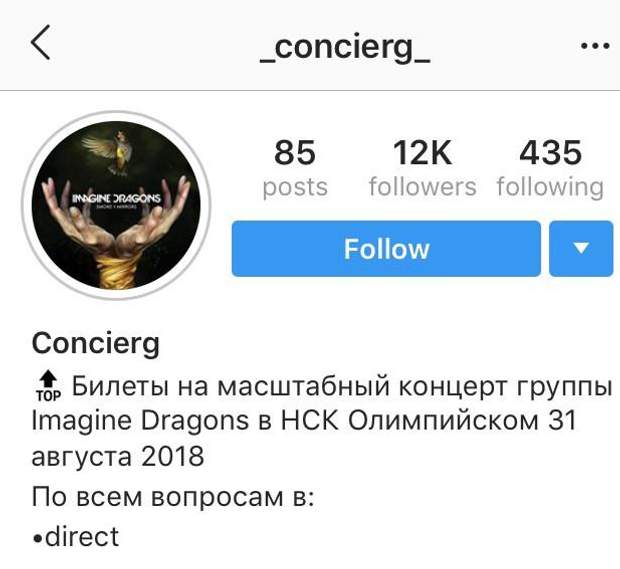The width and height of the screenshot is (620, 569).
Task: View the 435 following count
Action: point(550,153)
